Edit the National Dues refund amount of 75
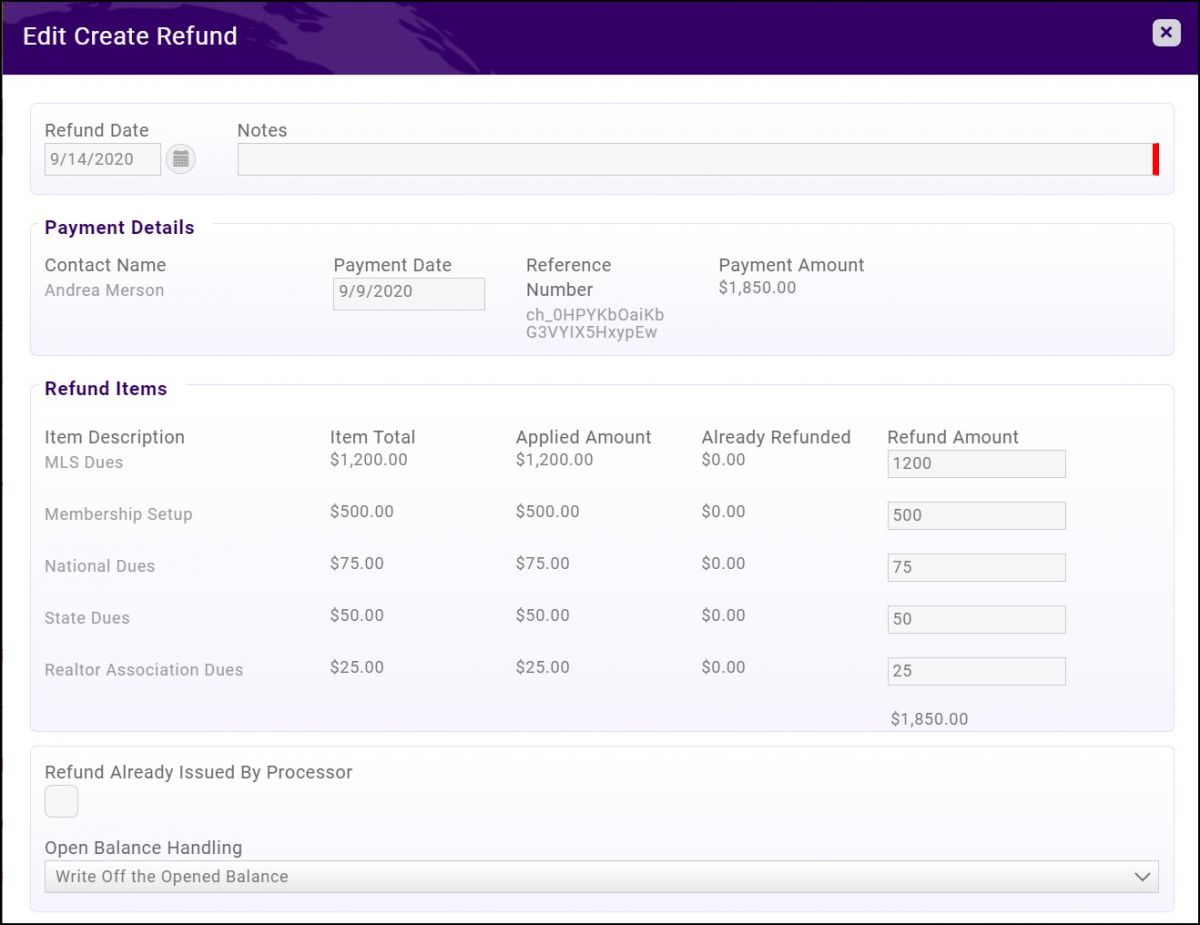 pyautogui.click(x=975, y=567)
